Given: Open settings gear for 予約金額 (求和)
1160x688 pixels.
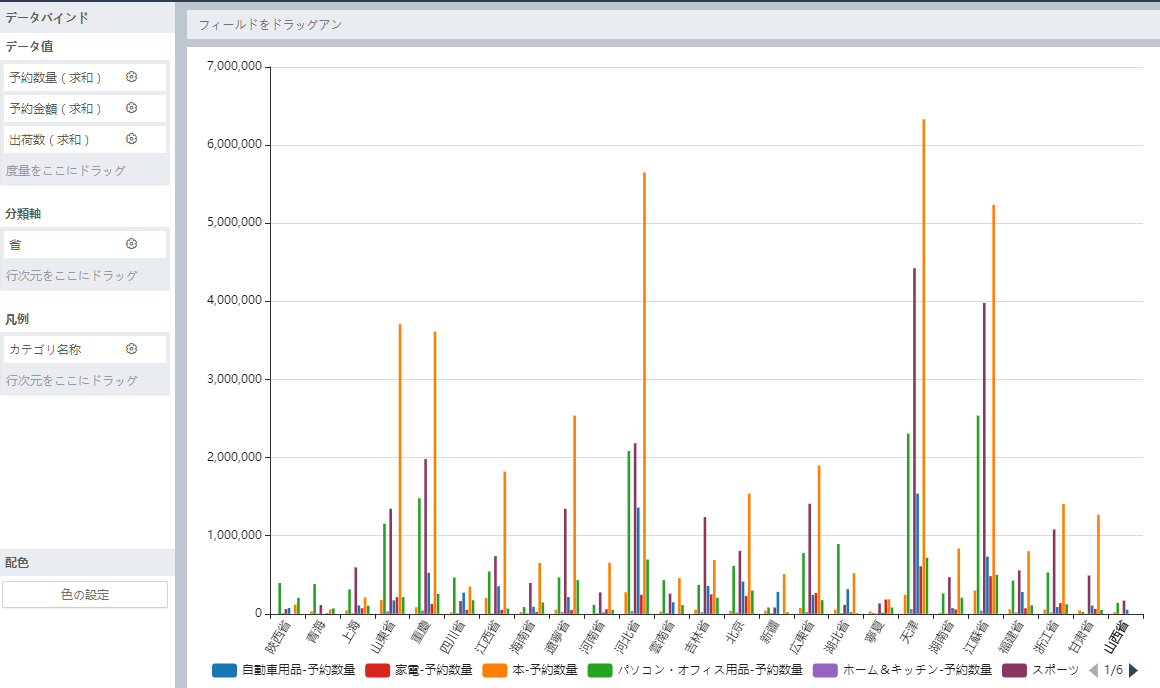Looking at the screenshot, I should pos(132,108).
